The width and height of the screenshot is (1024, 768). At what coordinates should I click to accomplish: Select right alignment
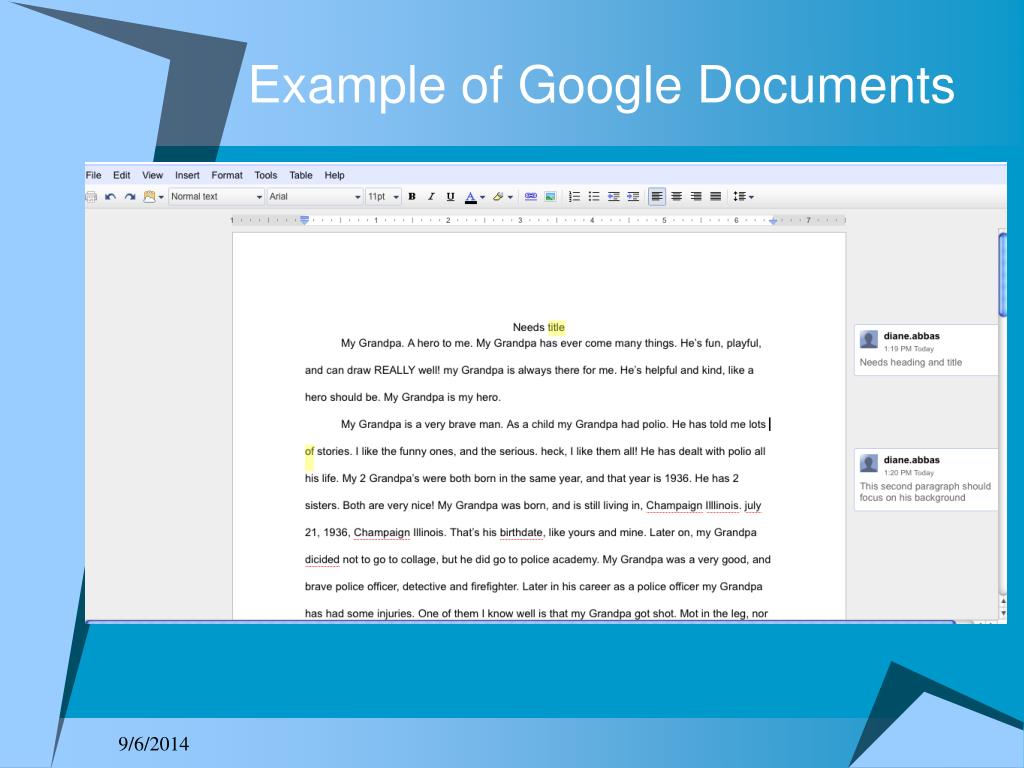696,197
